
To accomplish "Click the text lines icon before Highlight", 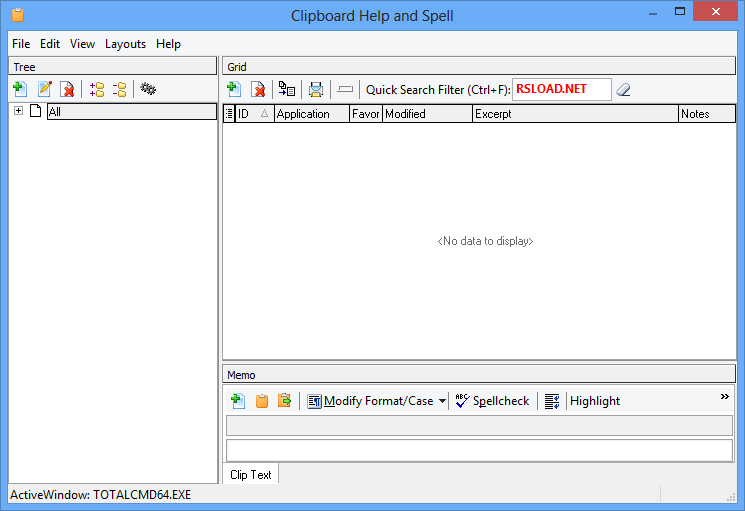I will [x=552, y=401].
